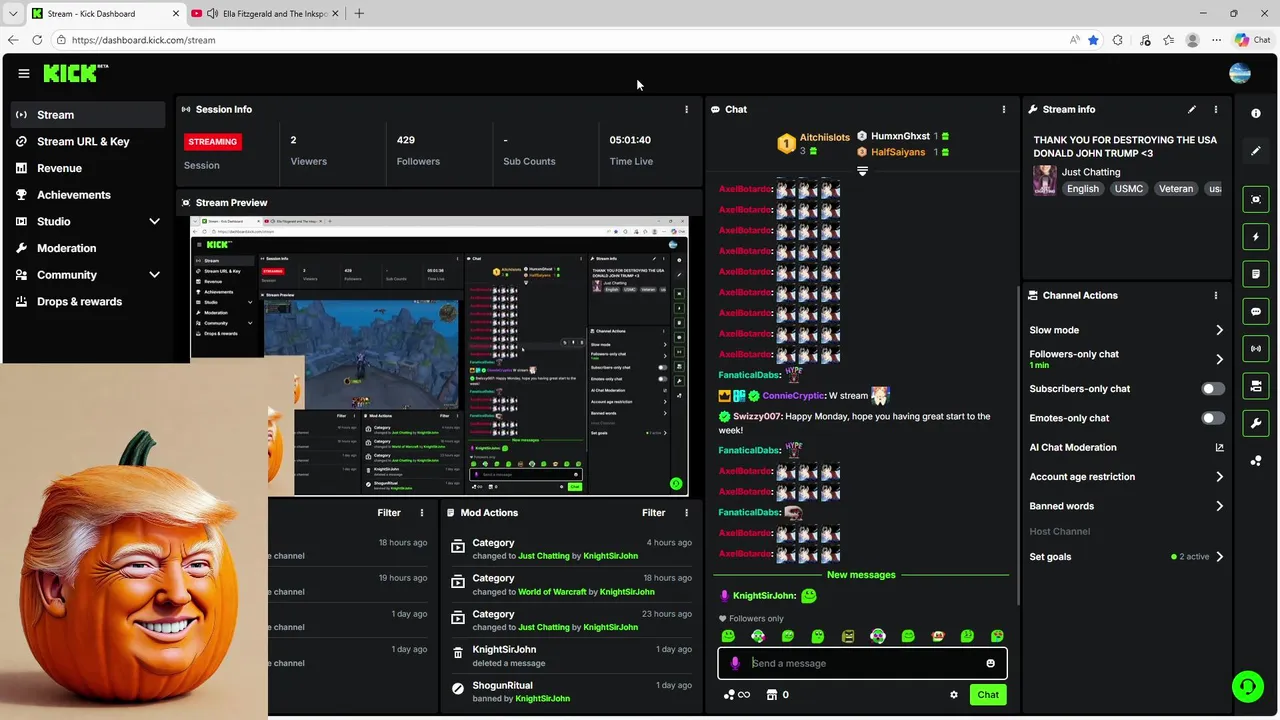Open Account age restriction chevron

tap(1219, 477)
